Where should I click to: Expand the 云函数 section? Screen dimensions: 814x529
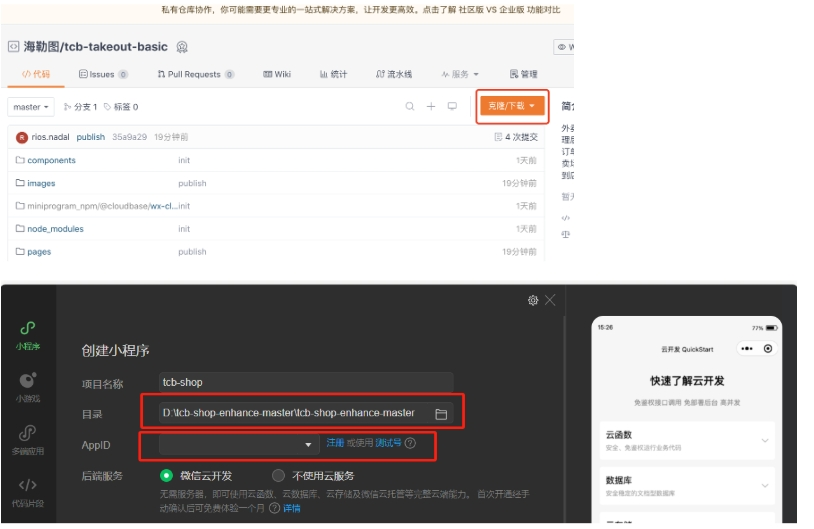687,440
